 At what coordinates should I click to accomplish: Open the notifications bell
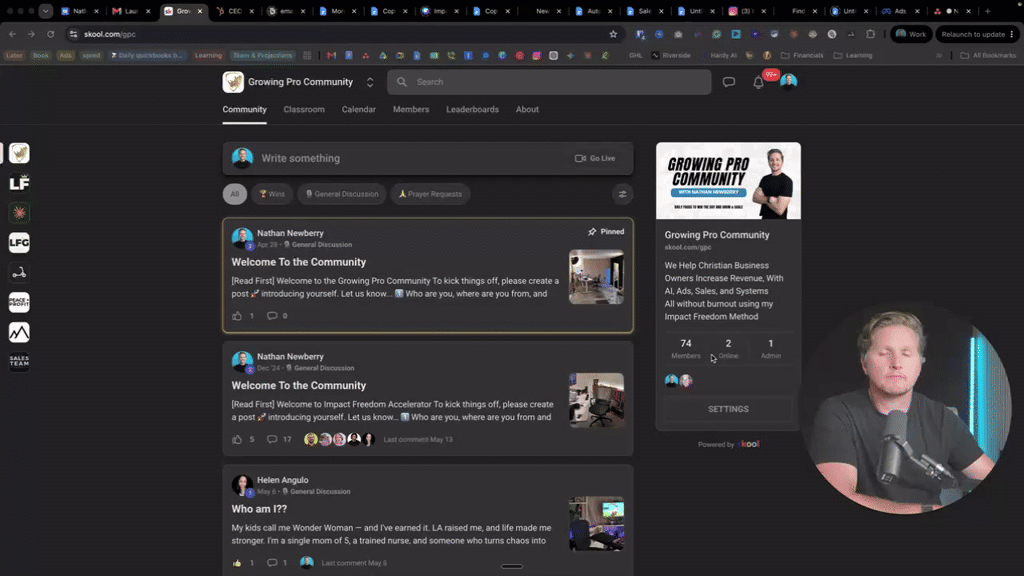(758, 82)
